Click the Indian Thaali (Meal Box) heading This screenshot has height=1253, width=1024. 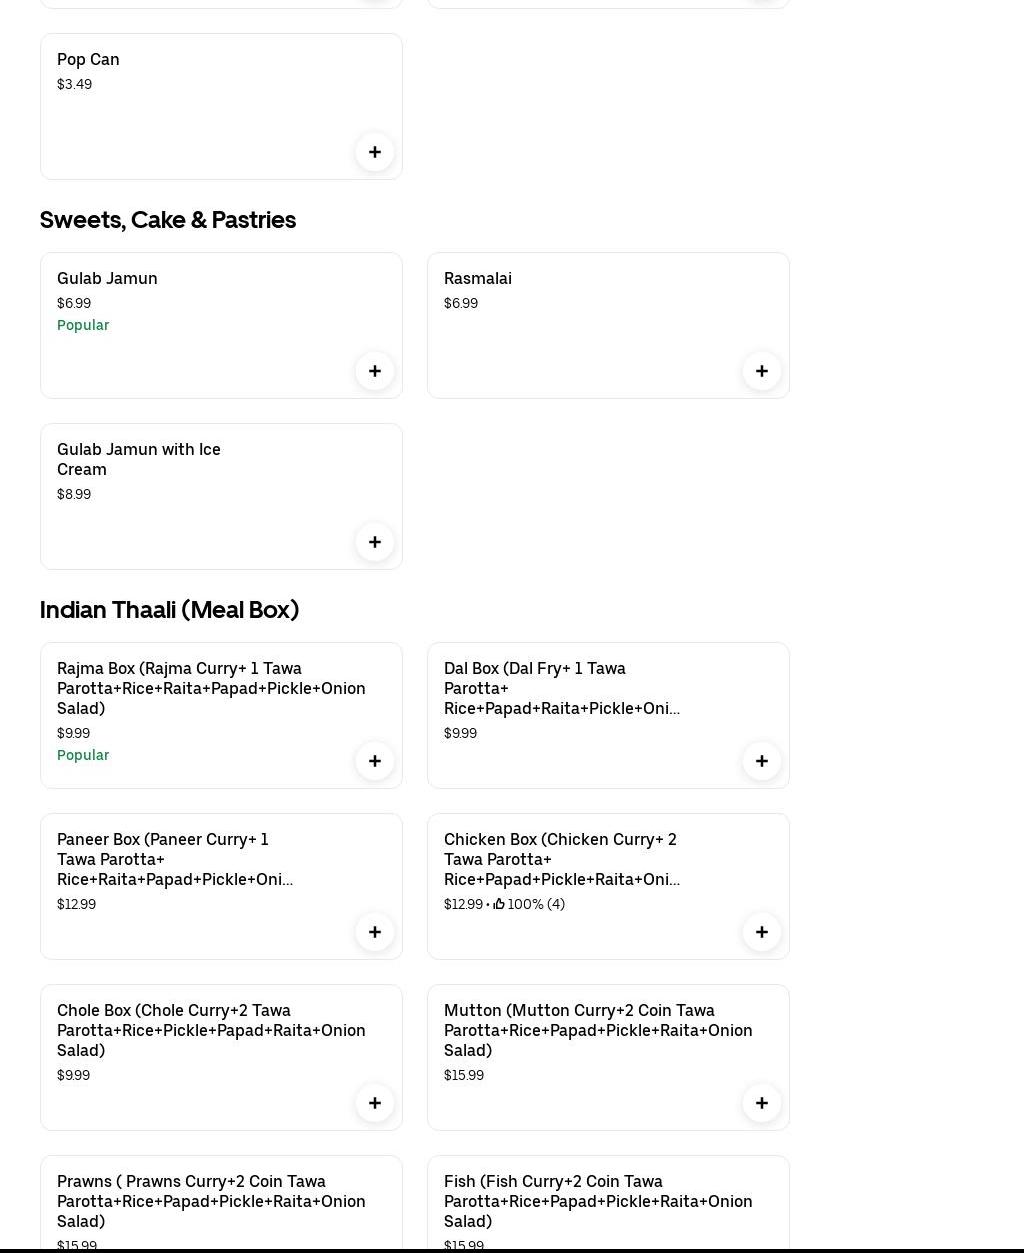tap(169, 610)
